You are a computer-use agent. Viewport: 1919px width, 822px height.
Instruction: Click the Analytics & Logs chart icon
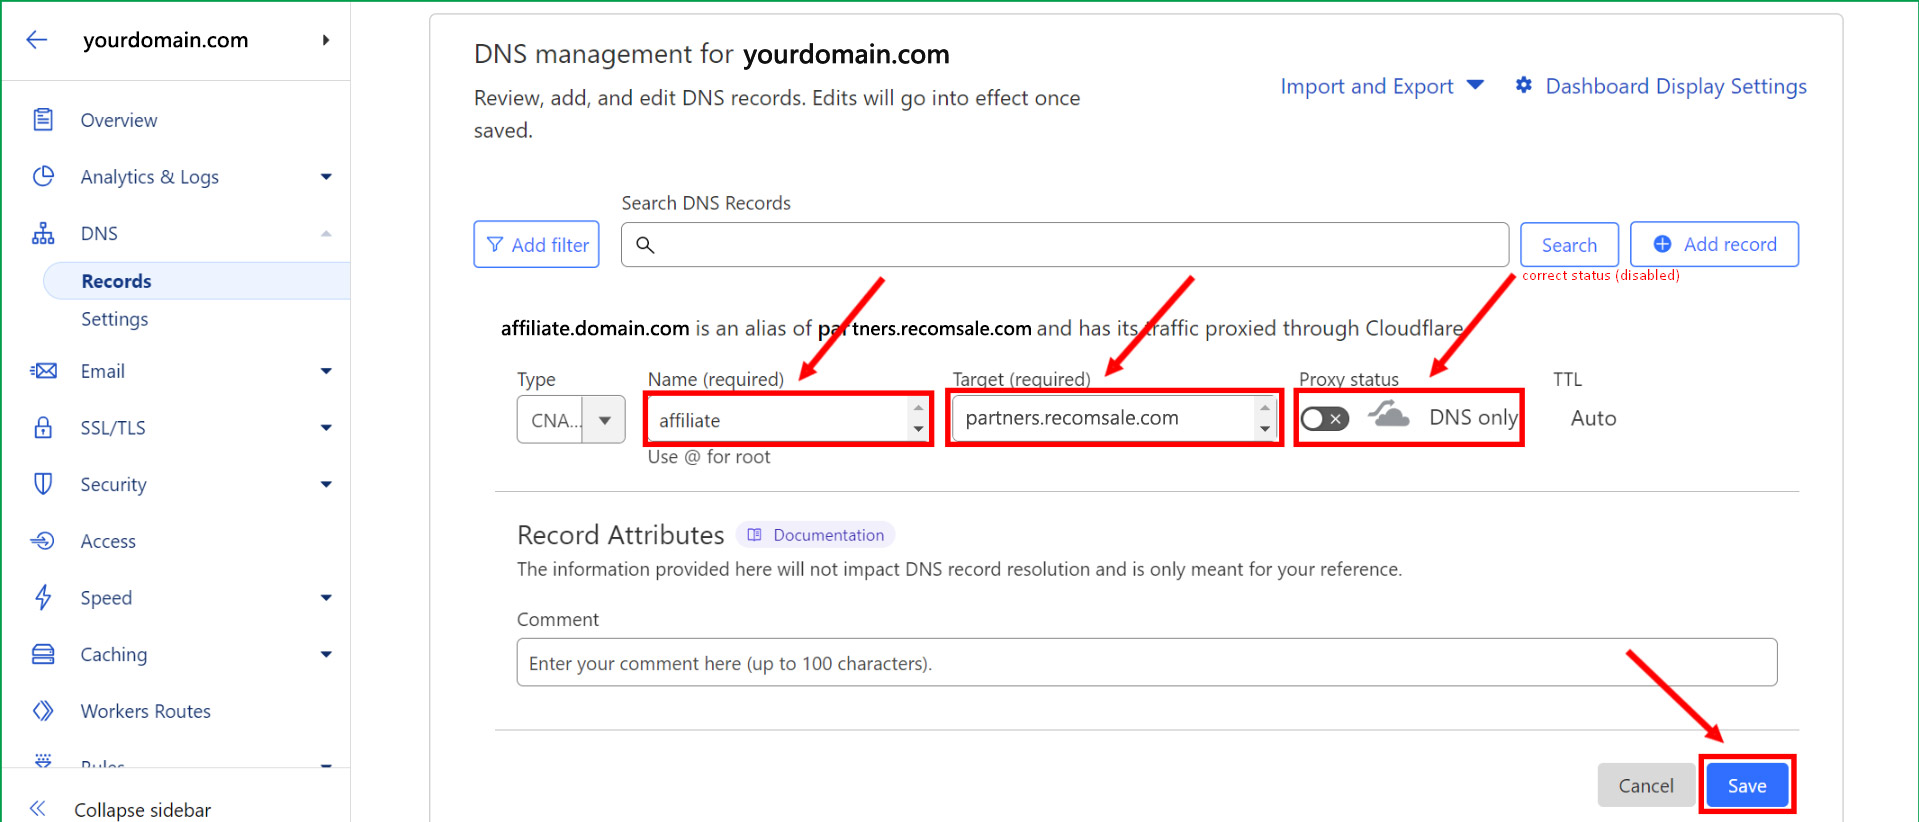(x=43, y=177)
